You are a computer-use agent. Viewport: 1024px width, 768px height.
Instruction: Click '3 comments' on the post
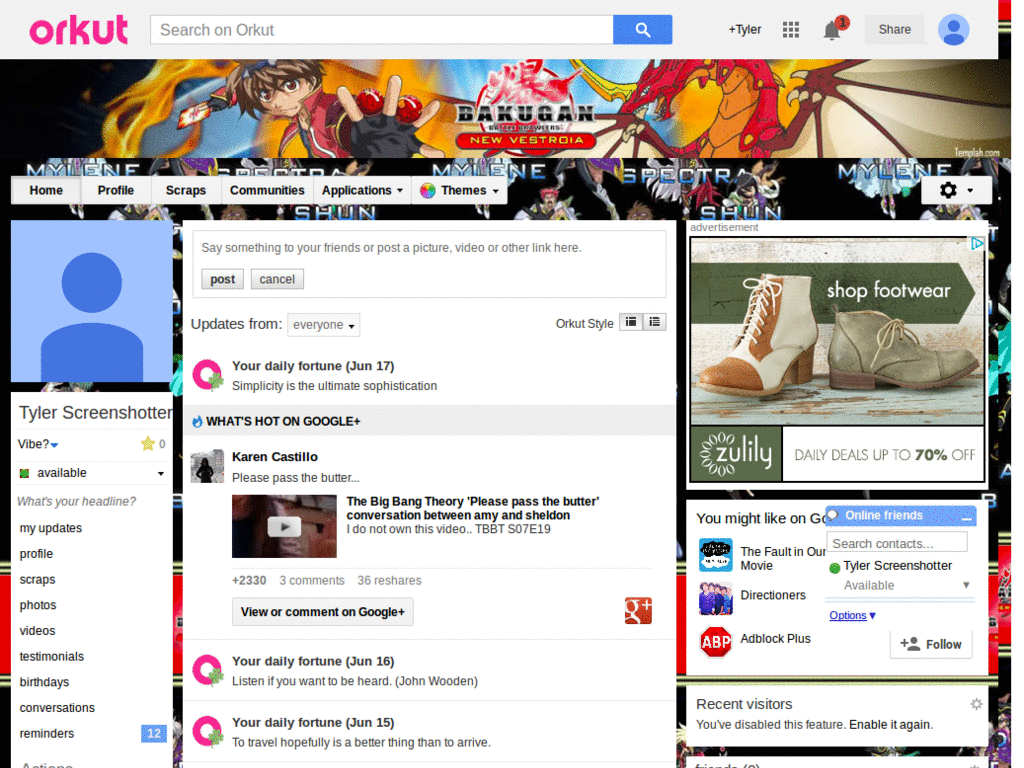[x=312, y=581]
